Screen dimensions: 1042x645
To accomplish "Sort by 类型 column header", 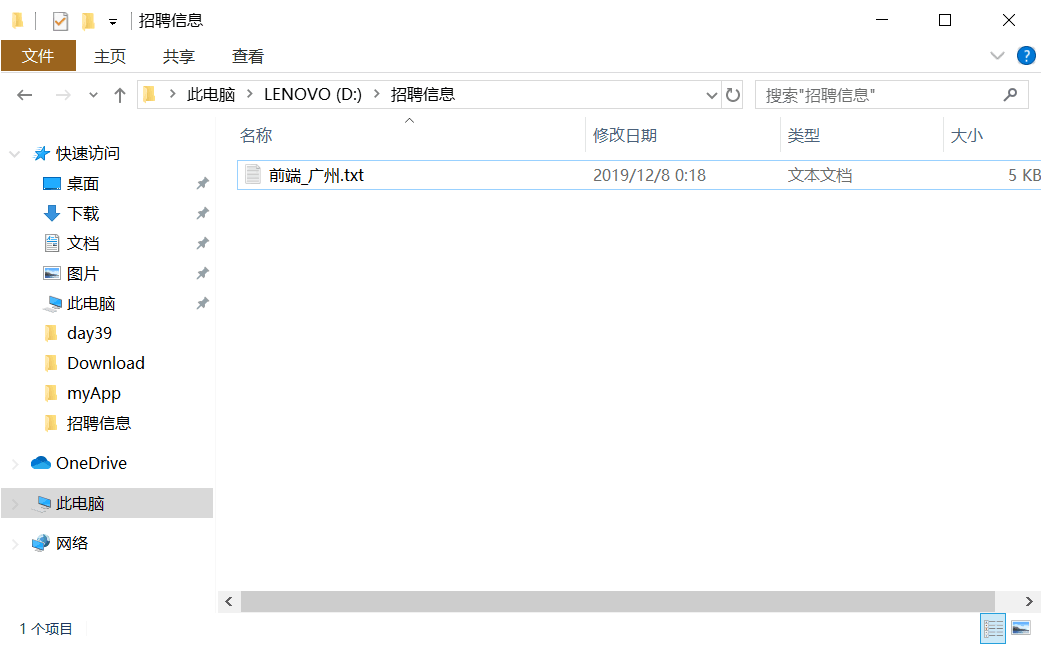I will point(803,136).
